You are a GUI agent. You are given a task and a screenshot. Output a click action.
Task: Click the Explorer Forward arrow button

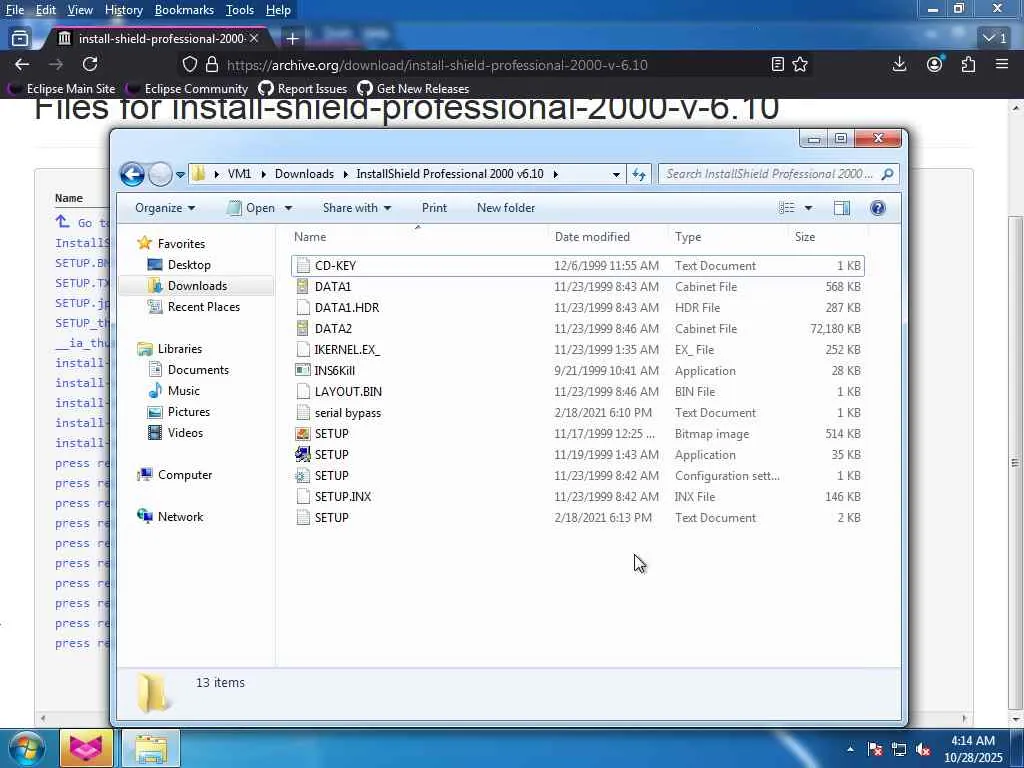click(x=160, y=174)
